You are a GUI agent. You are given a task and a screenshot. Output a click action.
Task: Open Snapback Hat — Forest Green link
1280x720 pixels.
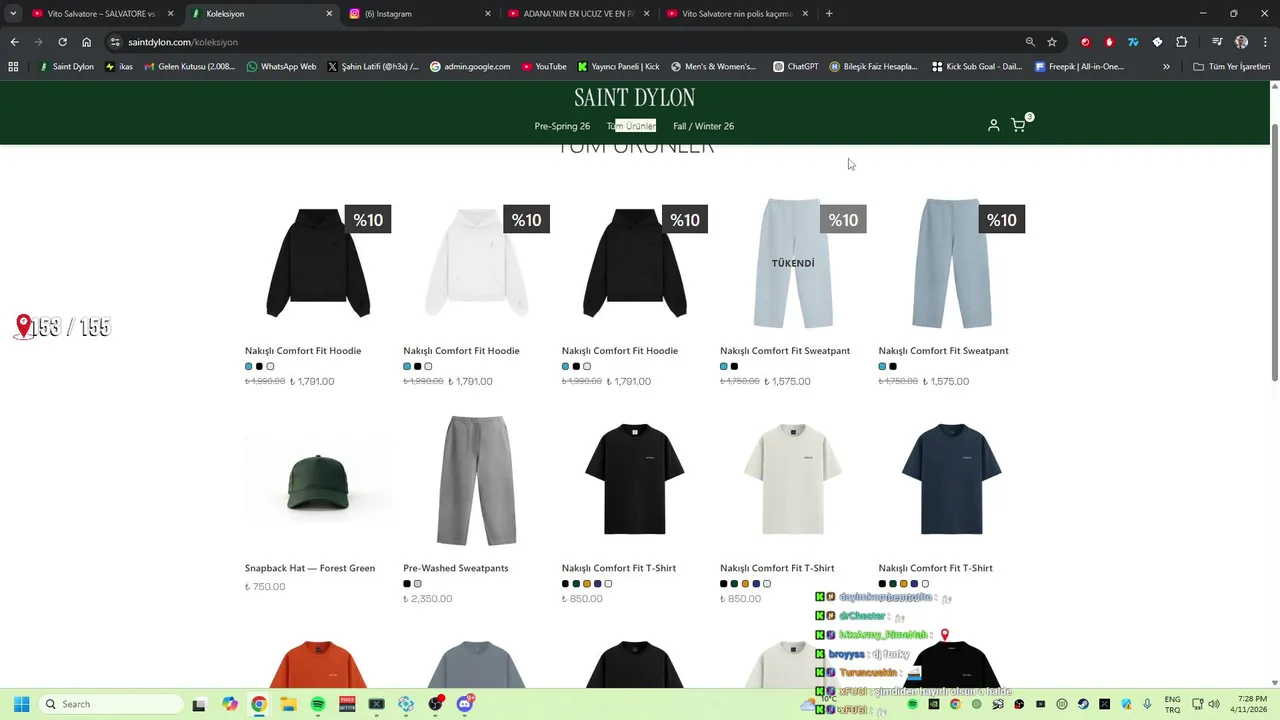(x=310, y=568)
